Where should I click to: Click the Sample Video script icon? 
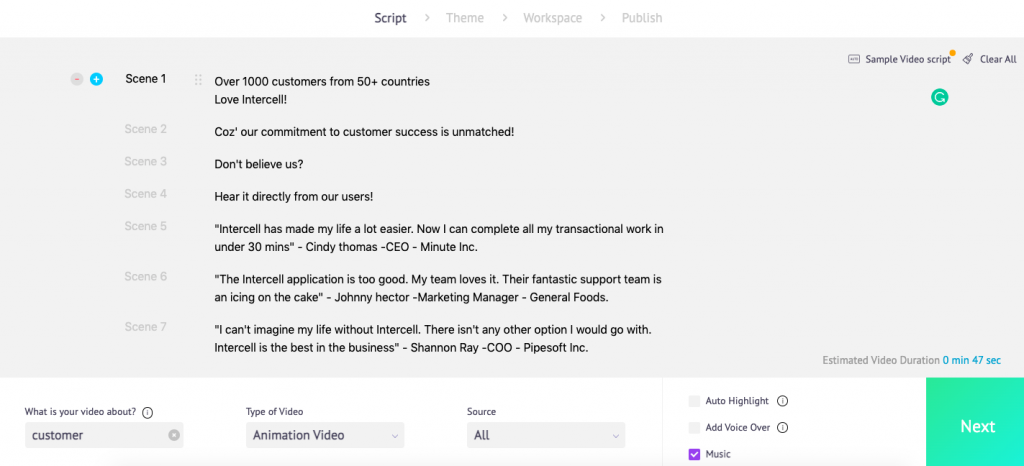[854, 59]
